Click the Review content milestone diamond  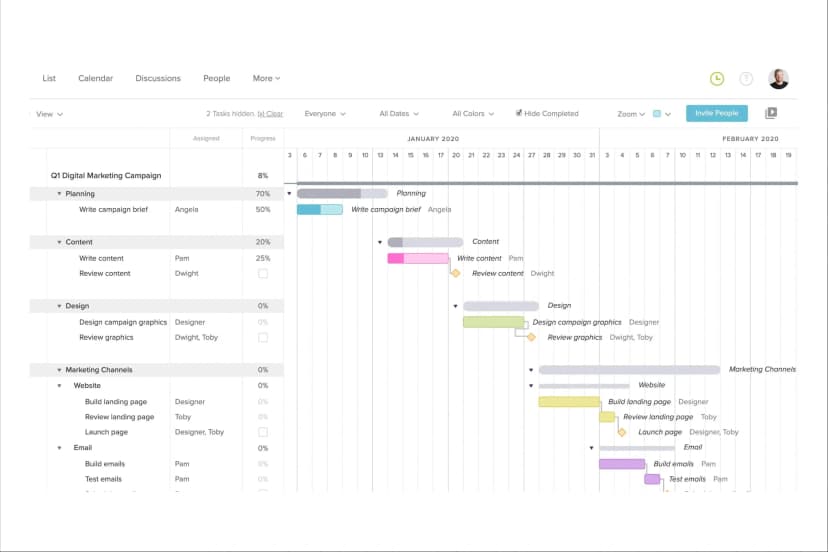(456, 273)
